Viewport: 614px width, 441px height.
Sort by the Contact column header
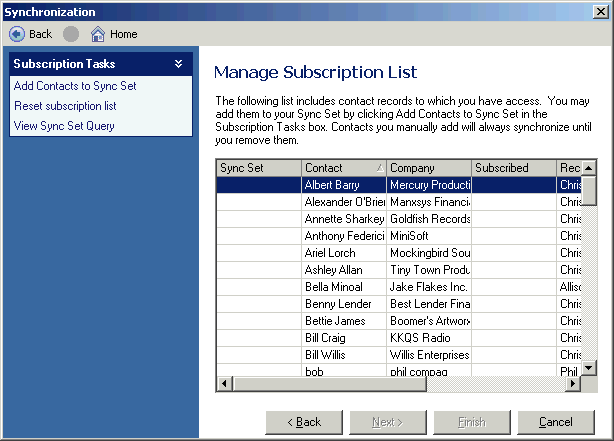(344, 168)
